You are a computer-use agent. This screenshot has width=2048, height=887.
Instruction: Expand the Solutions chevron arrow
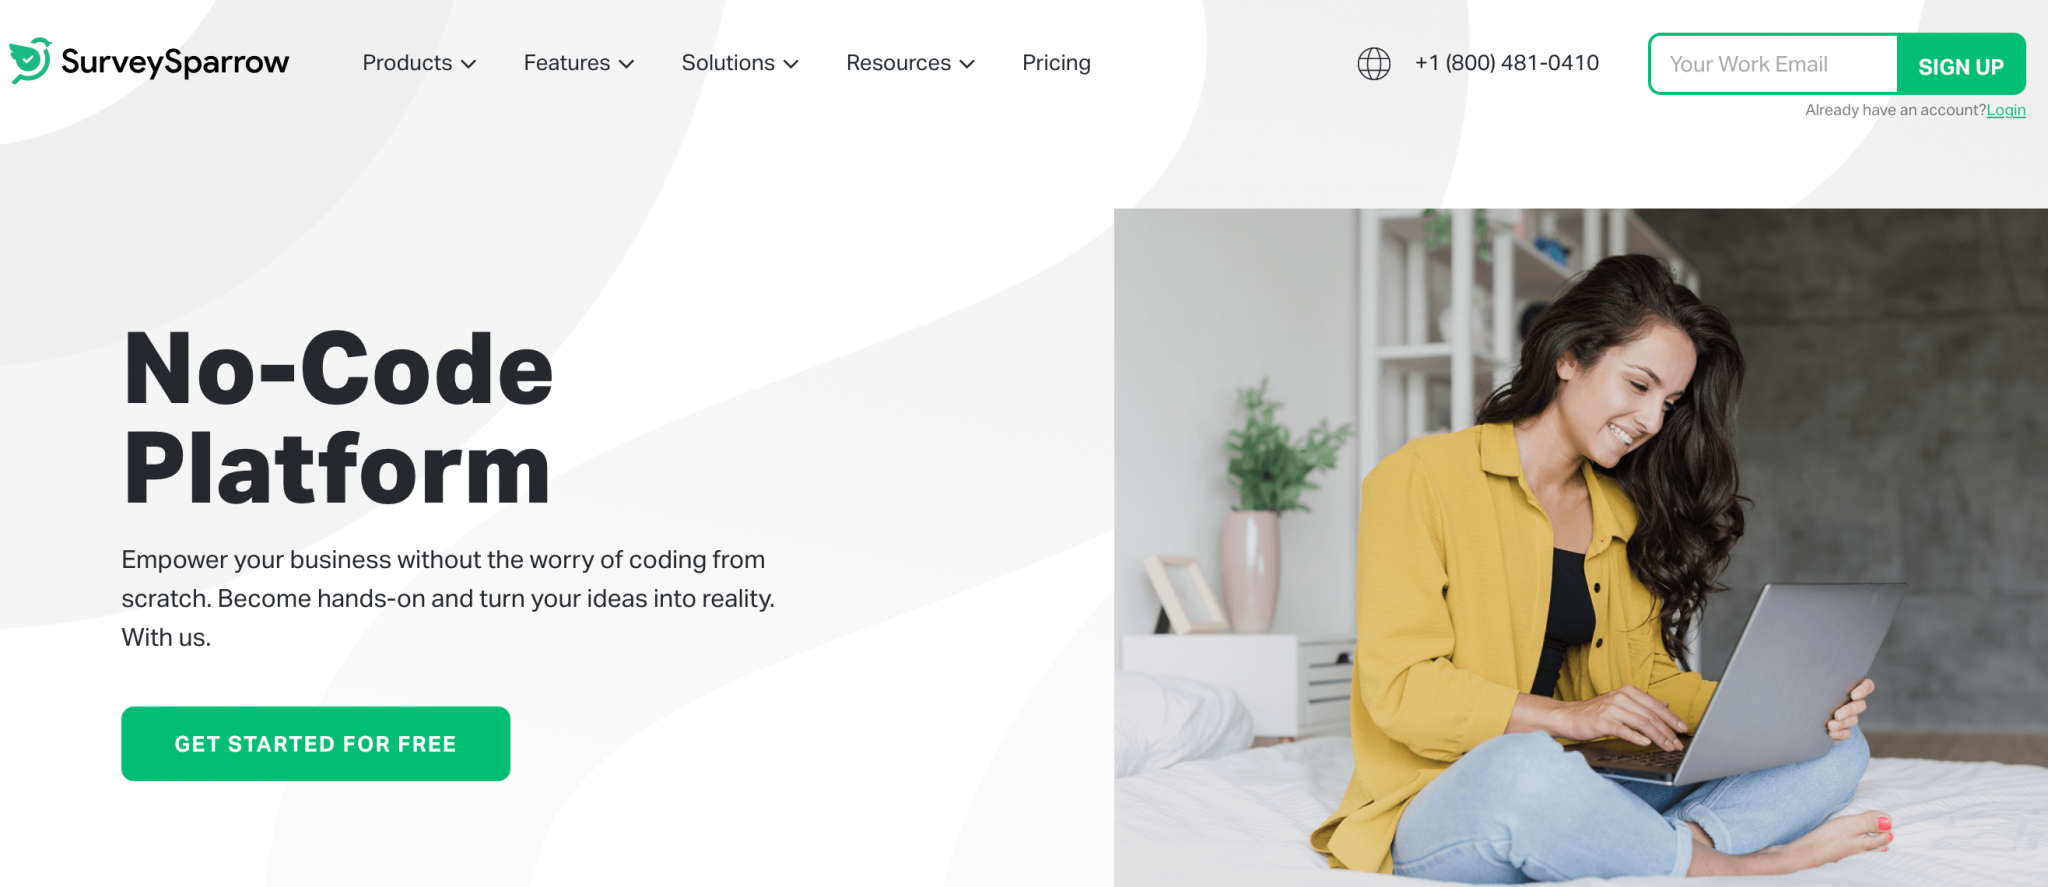(791, 64)
